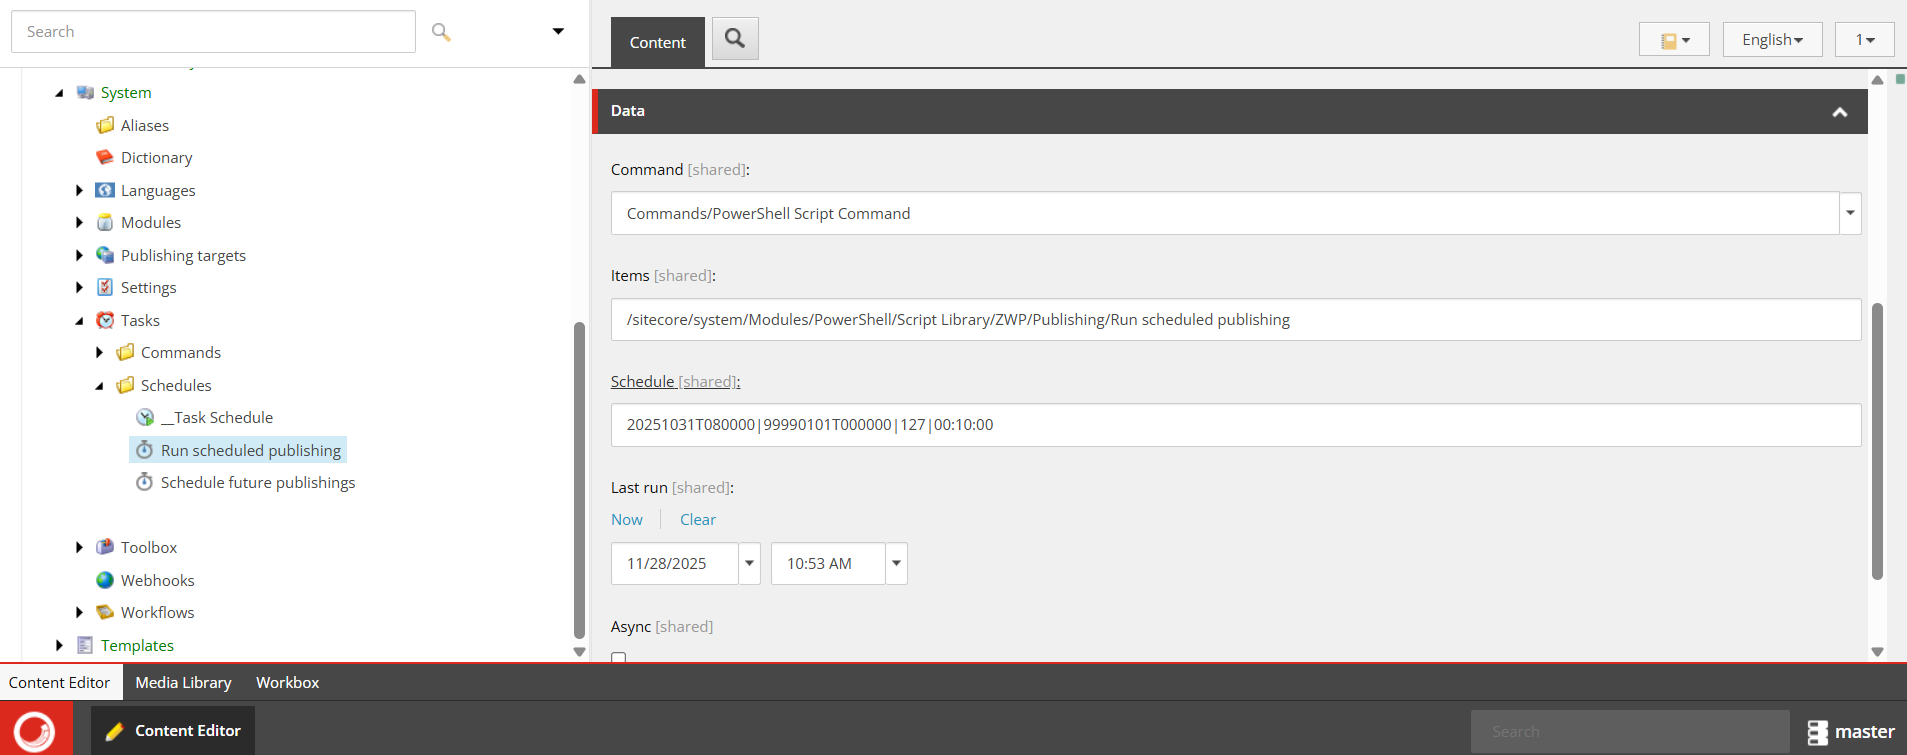Image resolution: width=1907 pixels, height=755 pixels.
Task: Expand the Commands tree node
Action: coord(99,352)
